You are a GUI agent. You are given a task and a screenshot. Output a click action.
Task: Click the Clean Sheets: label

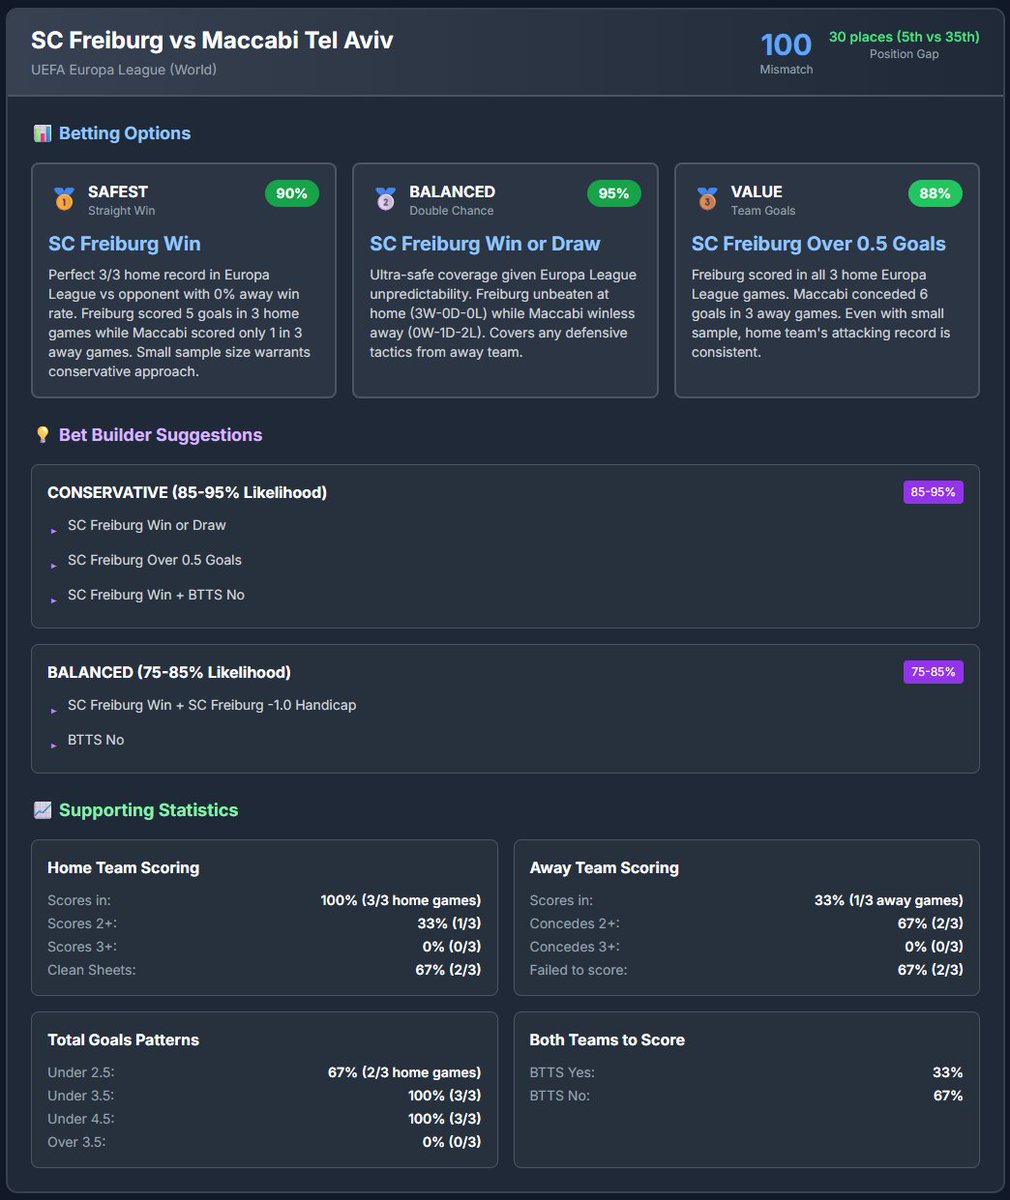pos(91,970)
